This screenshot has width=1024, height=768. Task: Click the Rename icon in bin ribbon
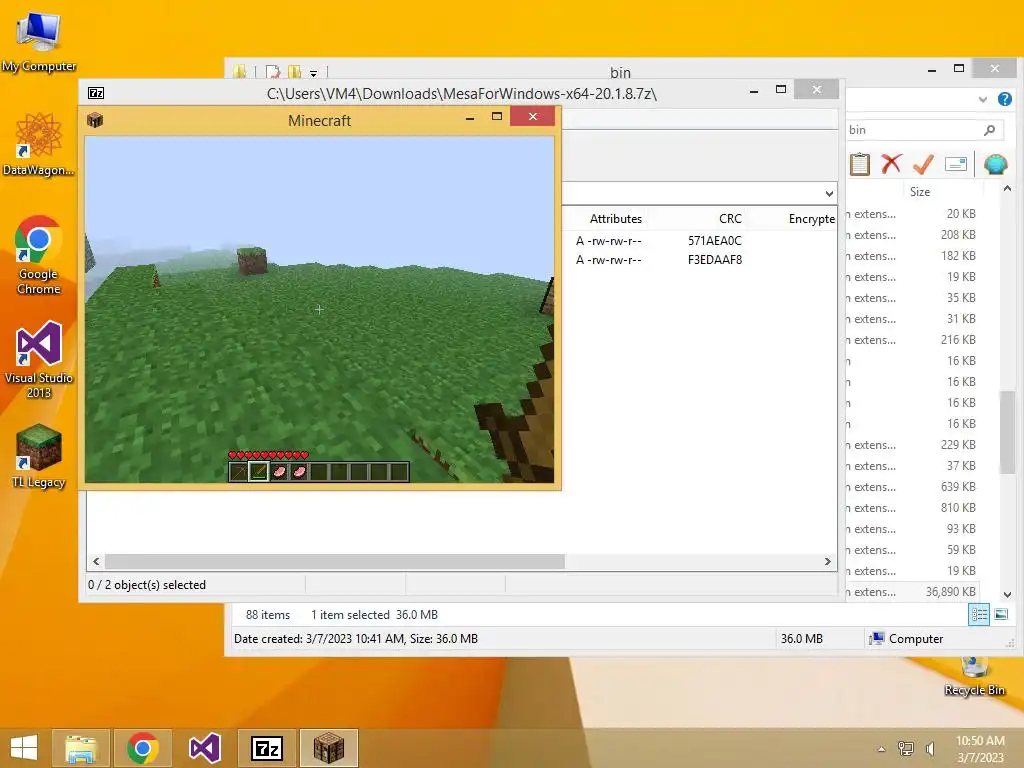(x=955, y=164)
